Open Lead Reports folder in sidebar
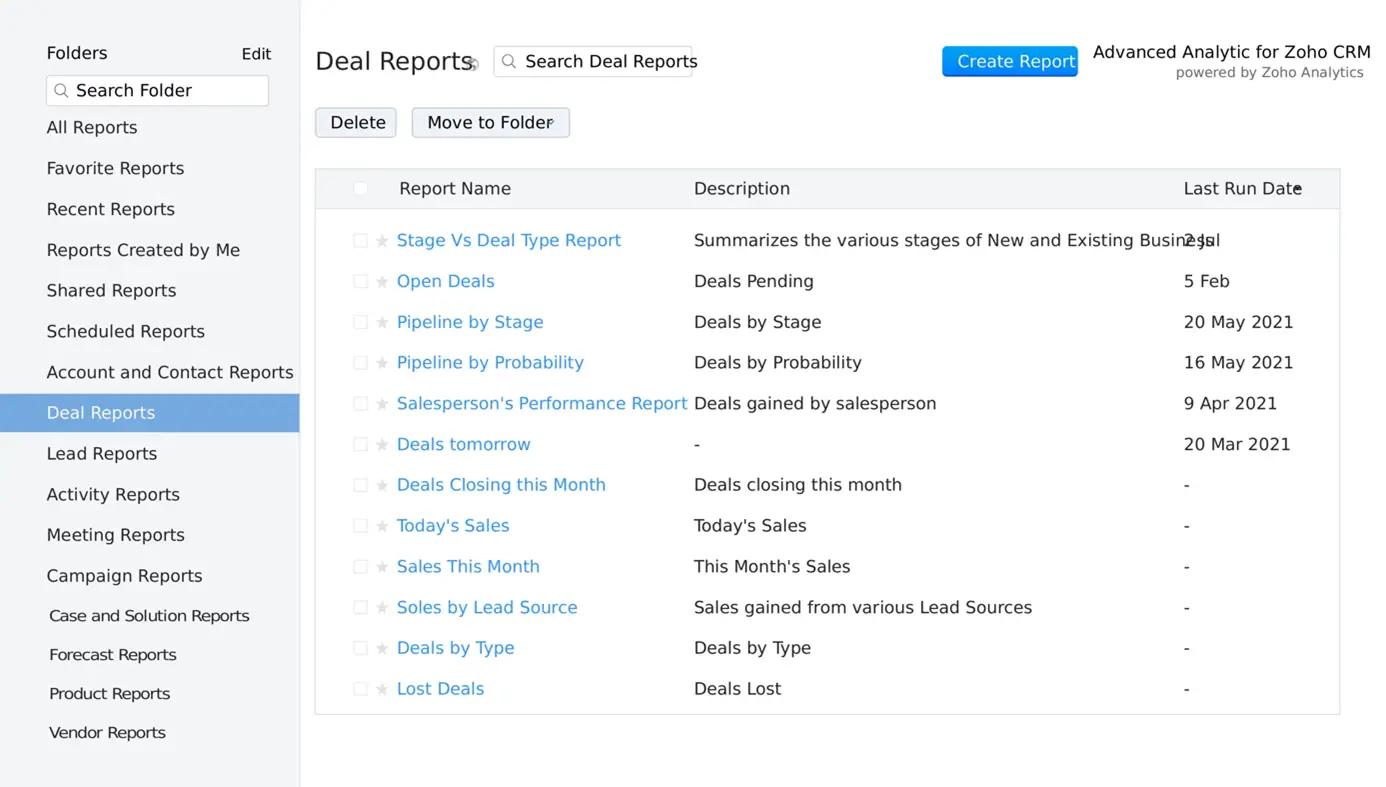 pyautogui.click(x=102, y=454)
